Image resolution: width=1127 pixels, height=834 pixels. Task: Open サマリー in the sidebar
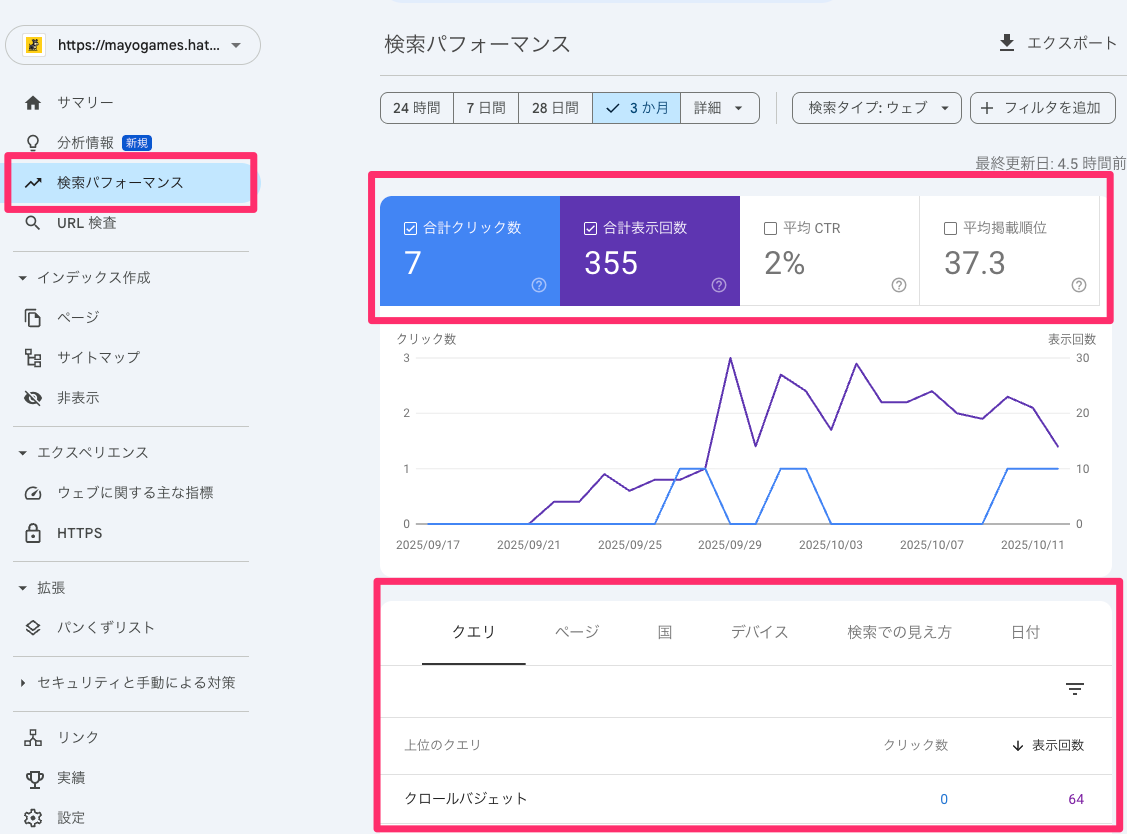pos(86,103)
